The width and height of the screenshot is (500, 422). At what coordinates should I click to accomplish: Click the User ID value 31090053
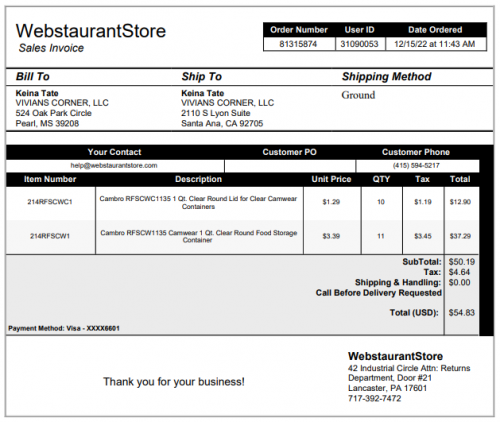pos(359,44)
